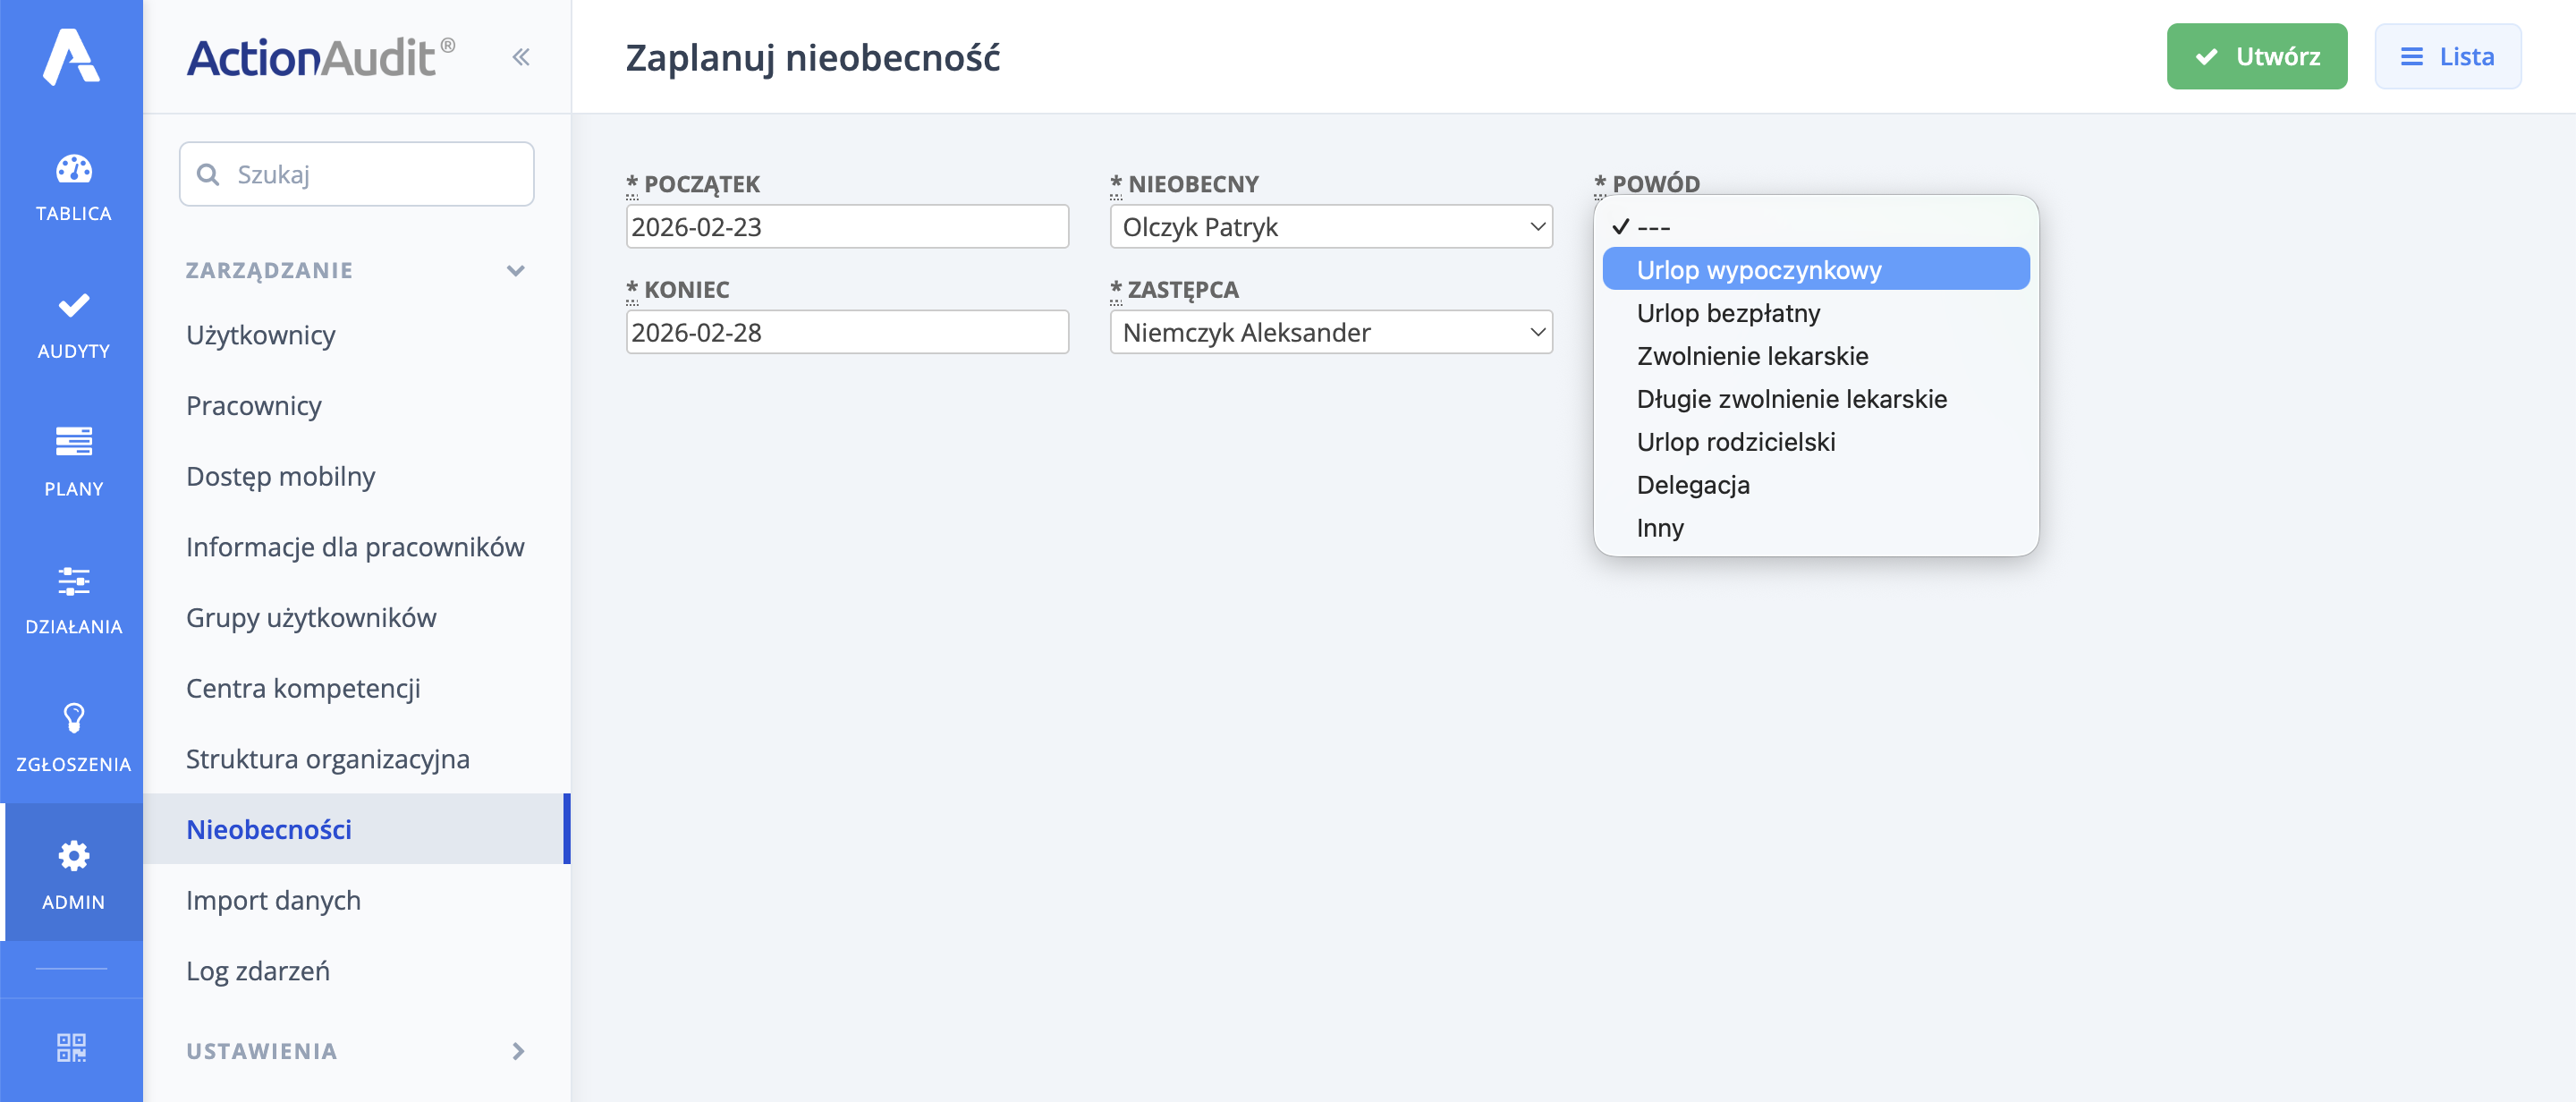Open the Zastępca dropdown
The height and width of the screenshot is (1102, 2576).
[1330, 332]
